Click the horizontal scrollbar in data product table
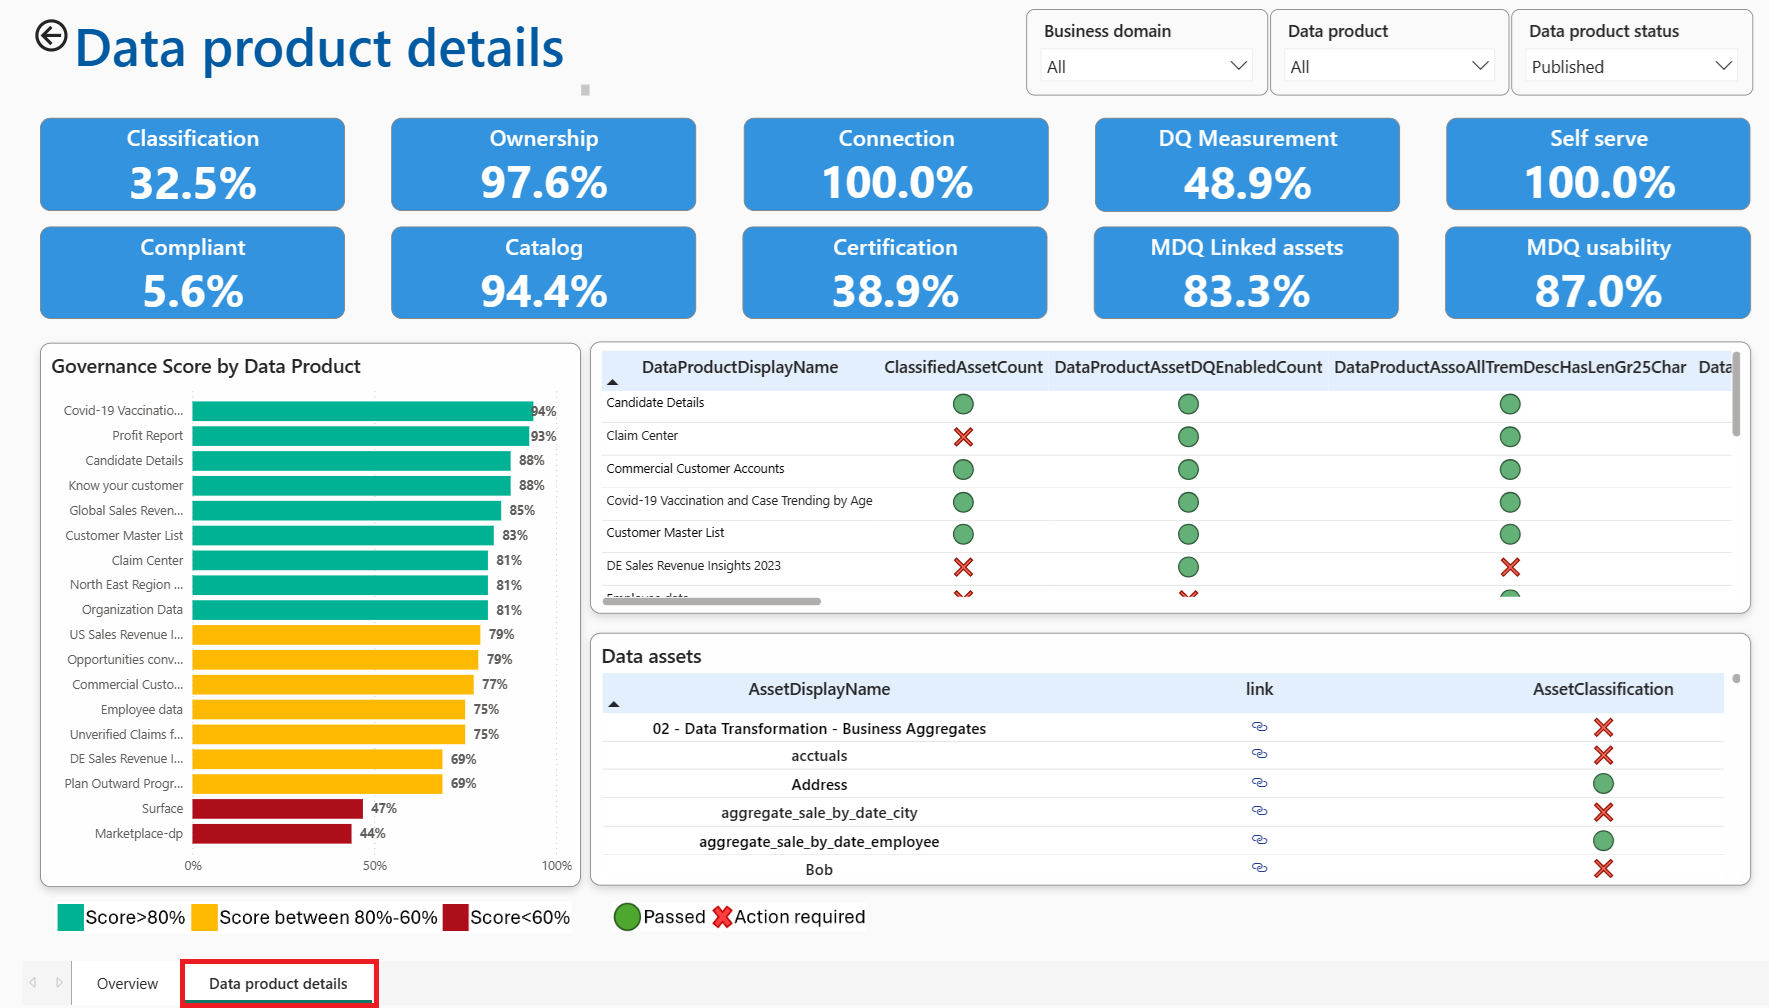Viewport: 1769px width, 1008px height. pos(712,601)
